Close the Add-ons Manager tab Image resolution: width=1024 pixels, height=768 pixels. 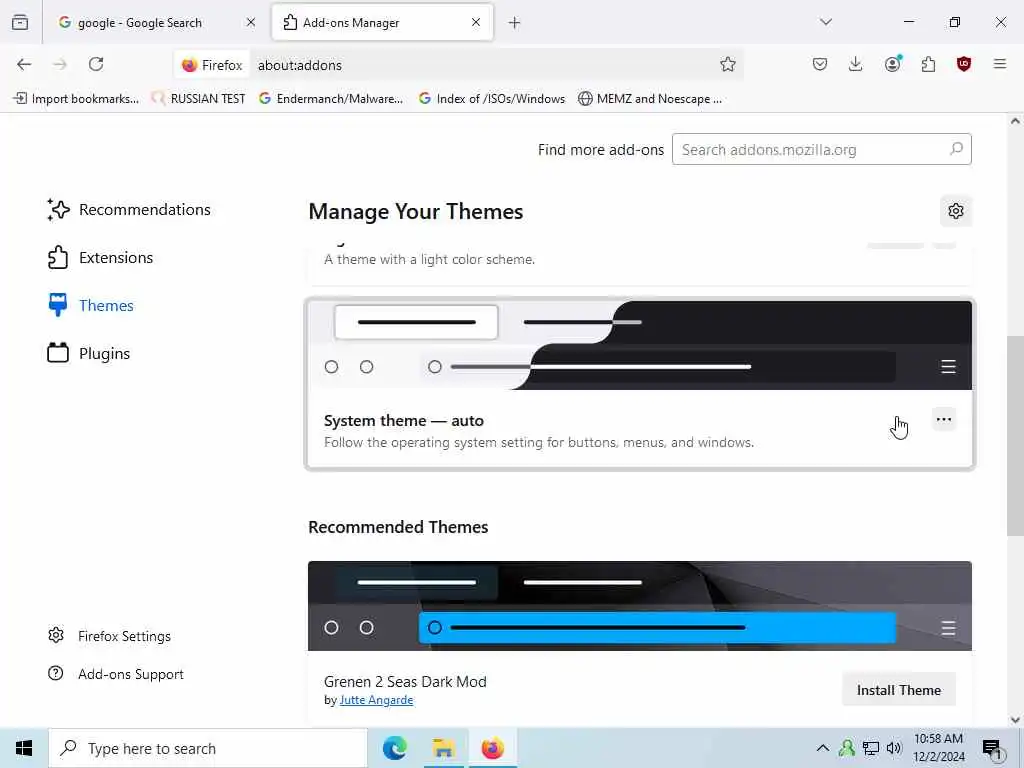click(x=476, y=22)
